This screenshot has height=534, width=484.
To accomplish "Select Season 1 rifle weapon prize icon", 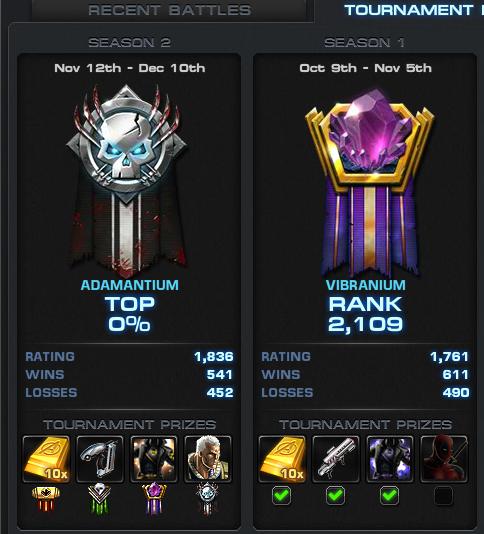I will tap(336, 459).
